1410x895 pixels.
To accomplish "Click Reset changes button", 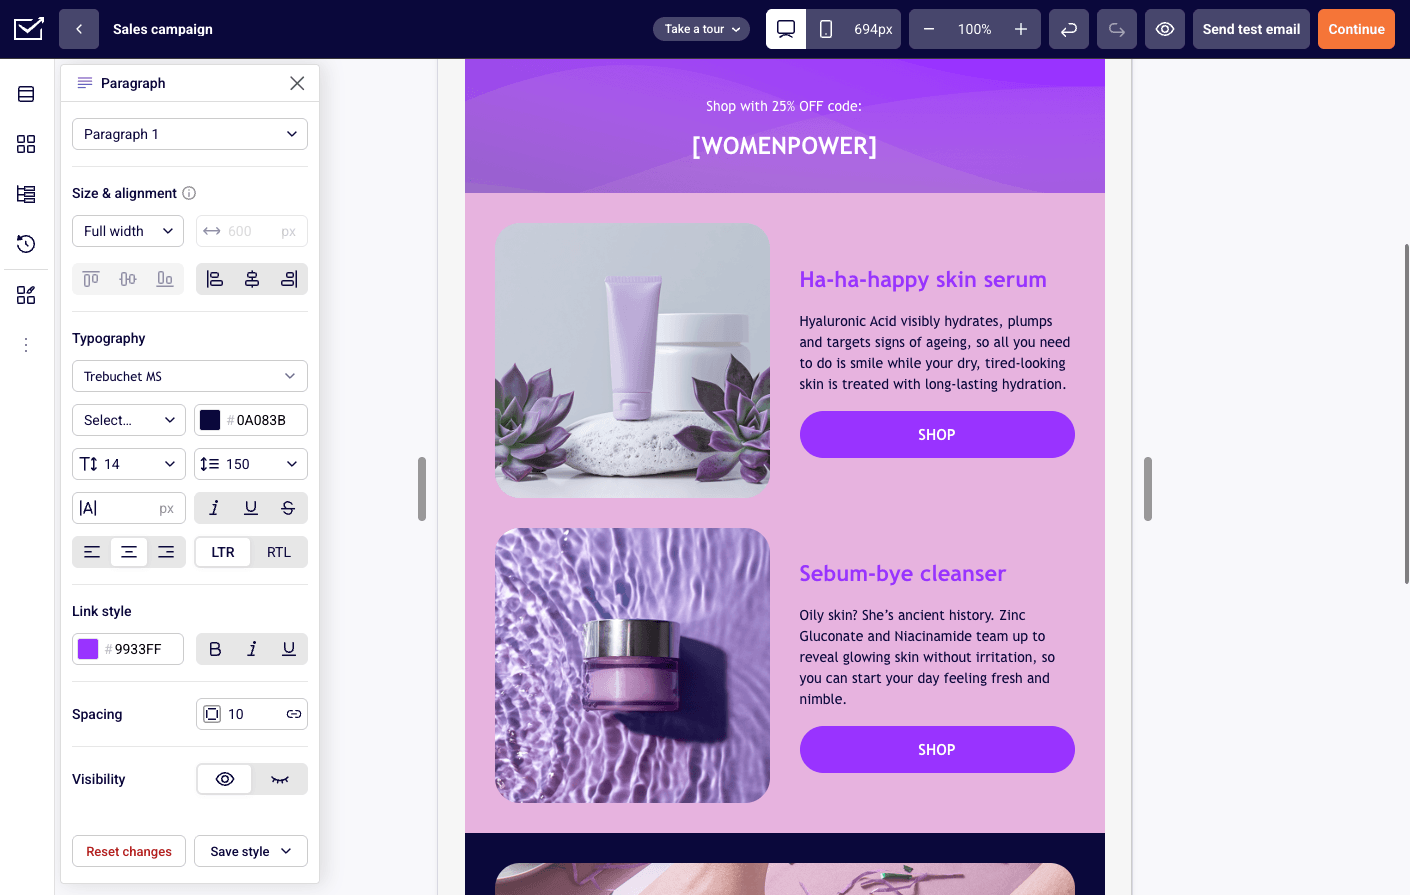I will (x=129, y=851).
